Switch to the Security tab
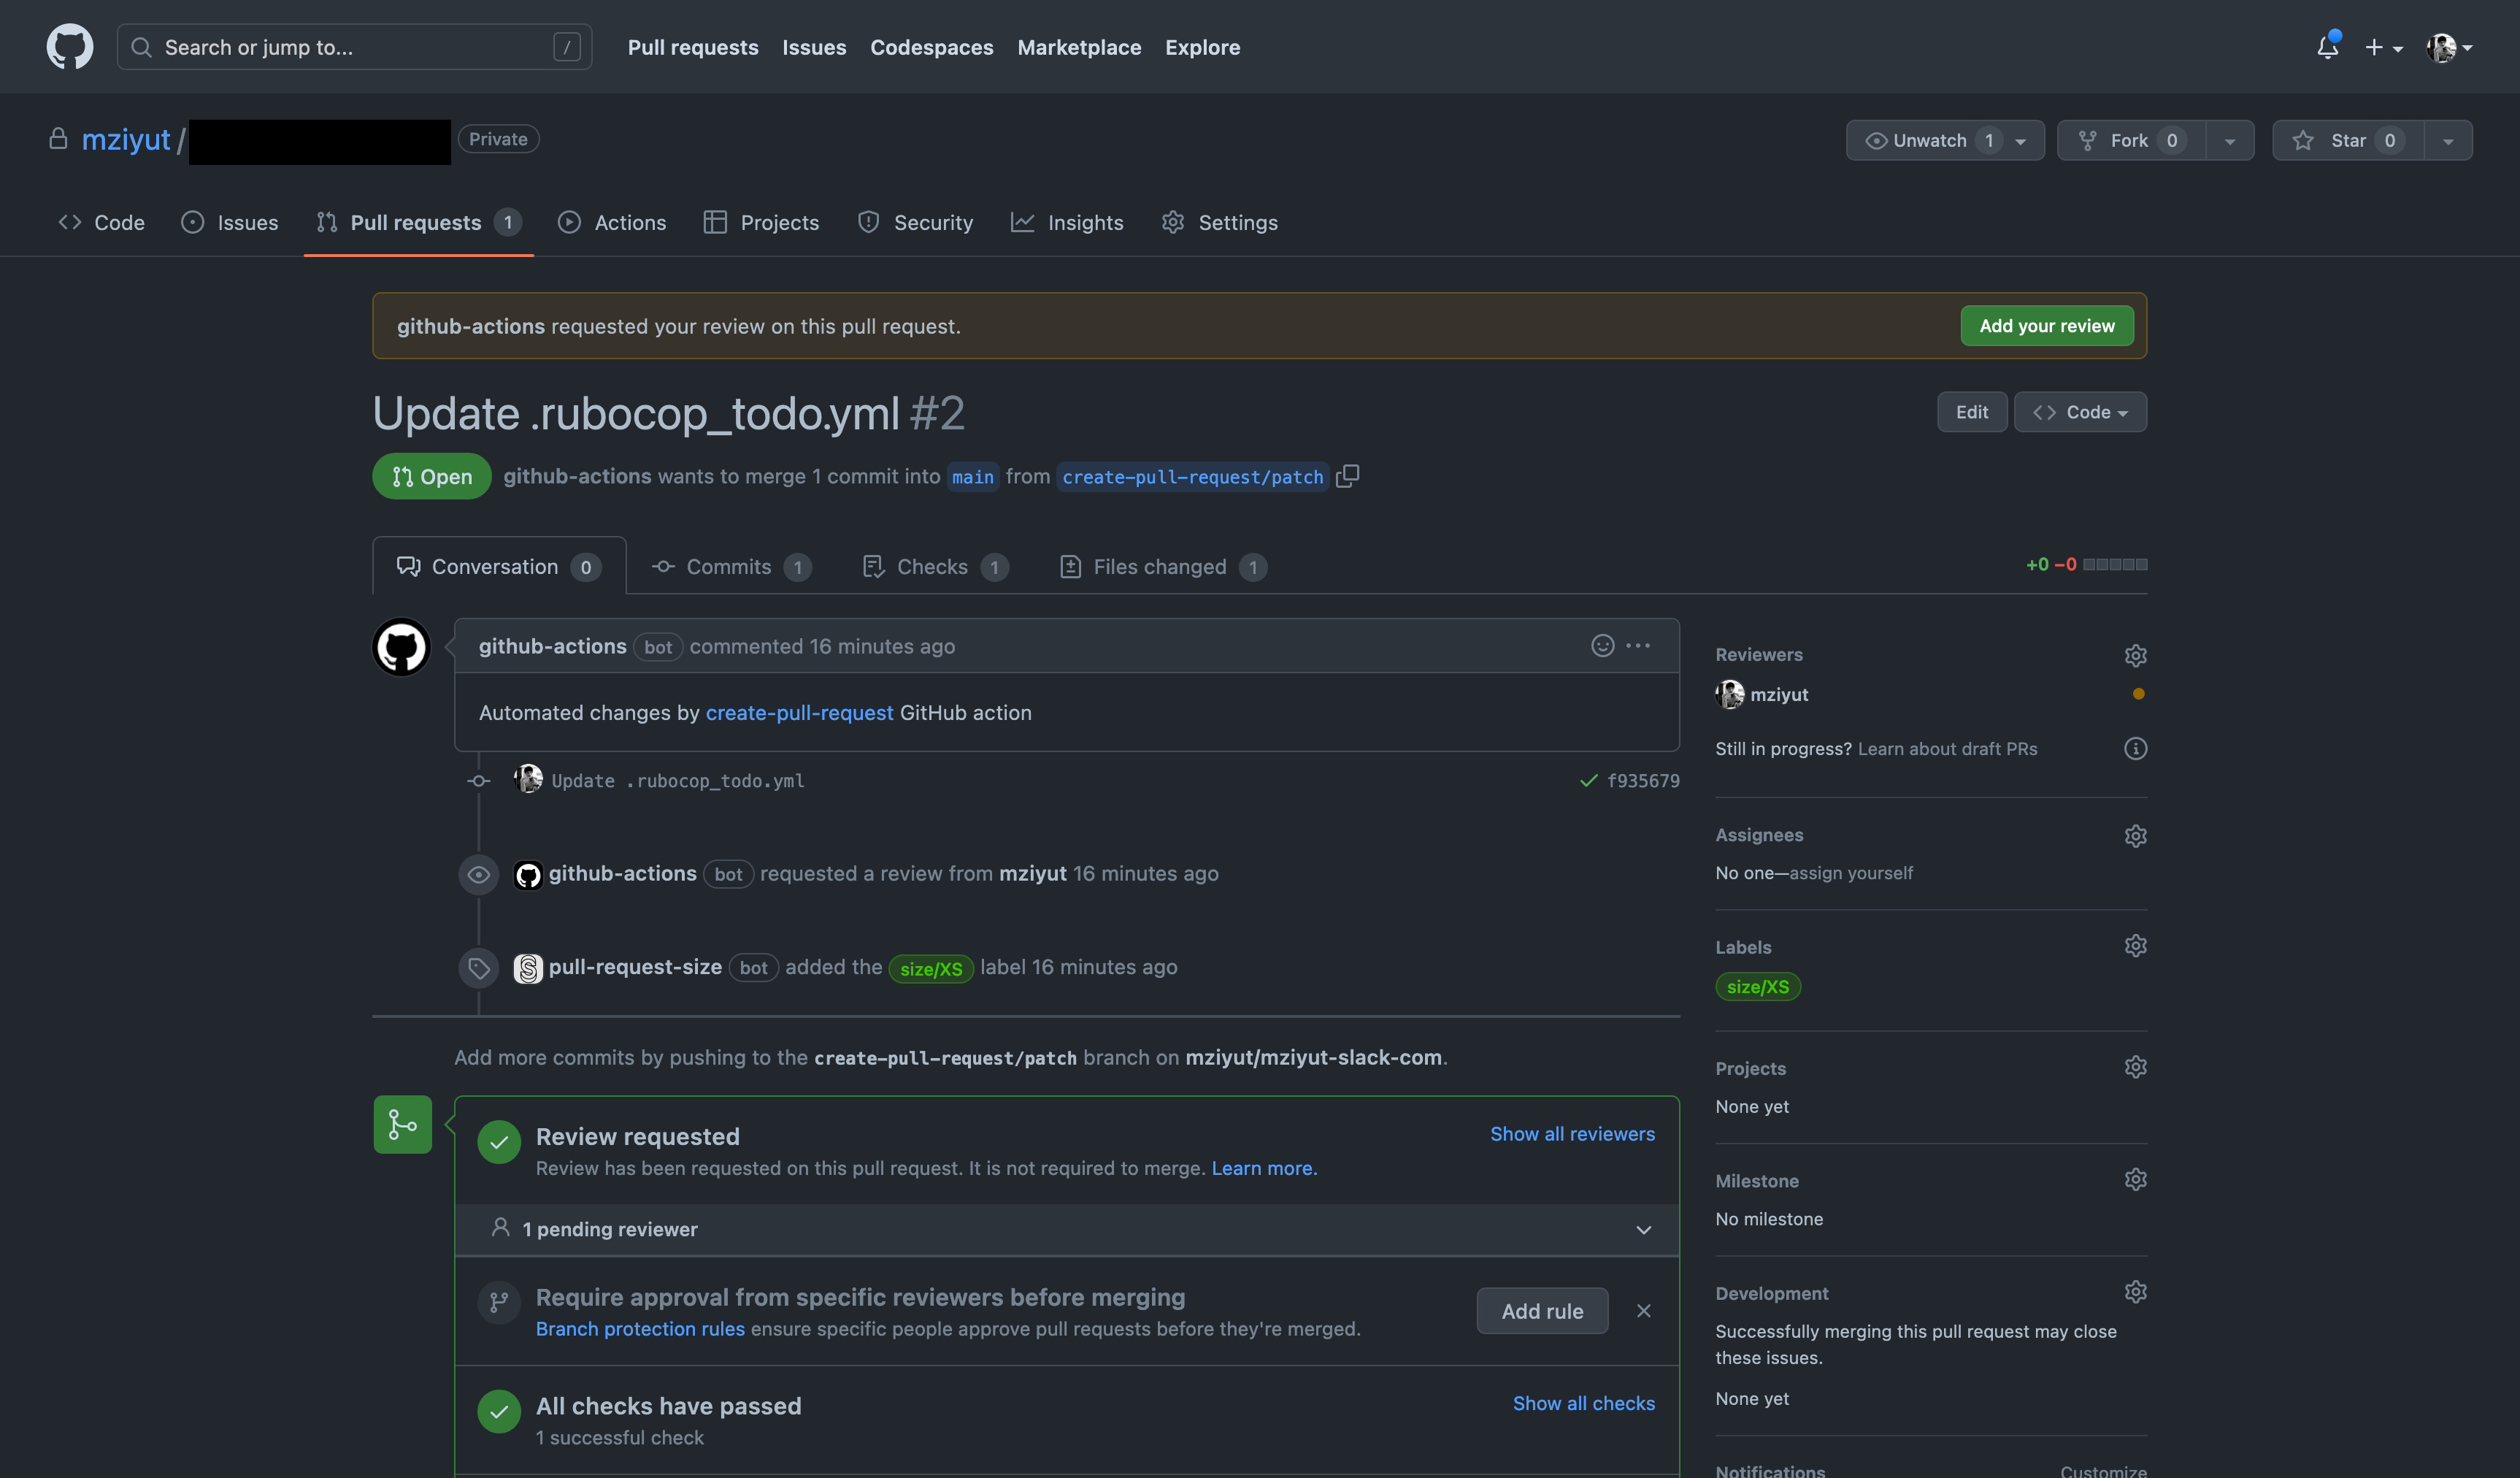Screen dimensions: 2520x1478 [x=915, y=222]
